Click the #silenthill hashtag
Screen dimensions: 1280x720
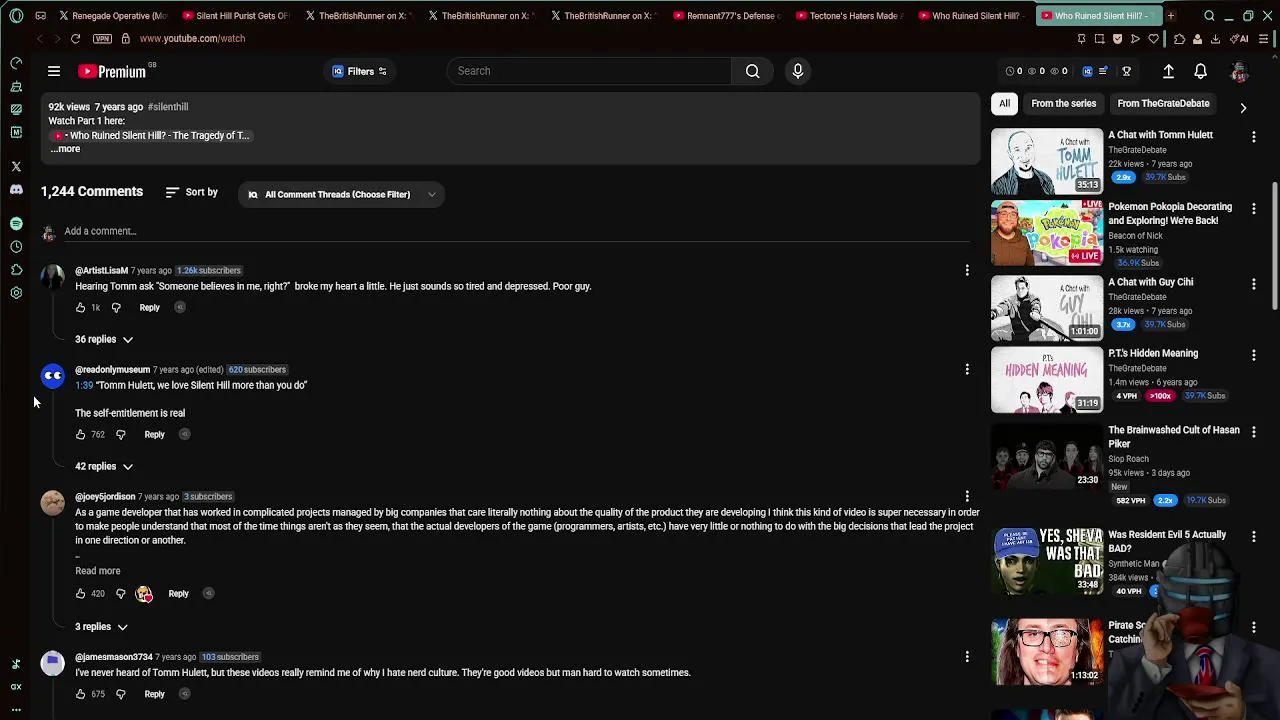point(168,107)
